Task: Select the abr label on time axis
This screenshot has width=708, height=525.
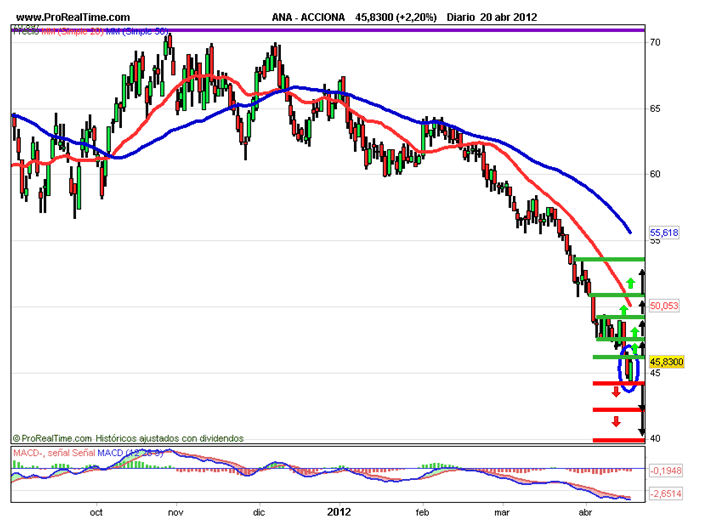Action: coord(585,512)
